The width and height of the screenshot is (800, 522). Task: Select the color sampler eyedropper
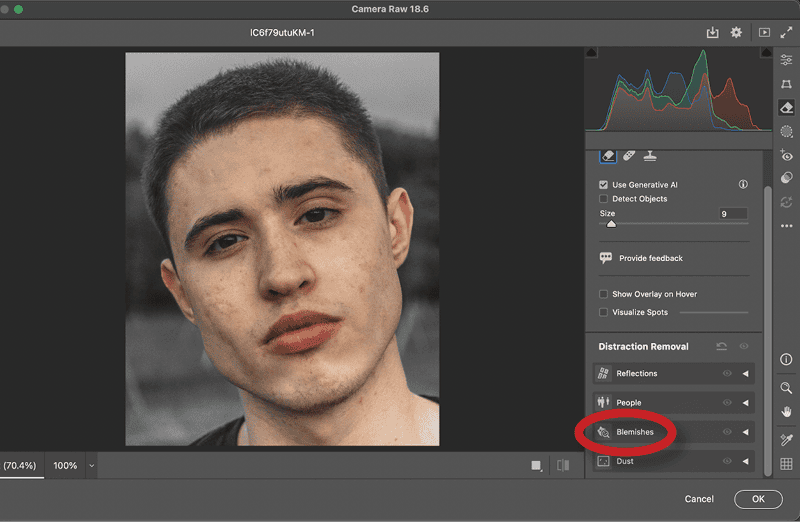[x=786, y=439]
